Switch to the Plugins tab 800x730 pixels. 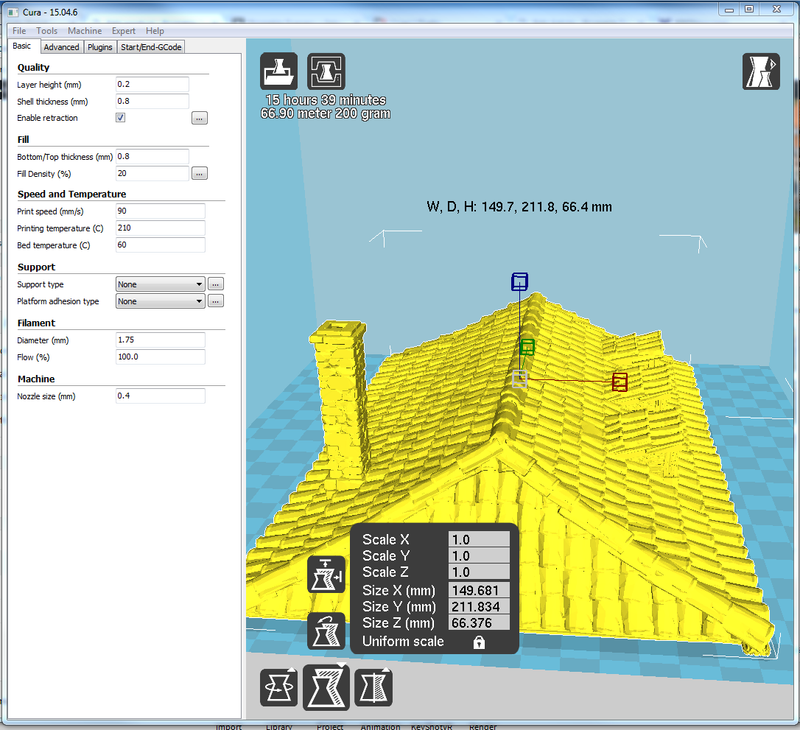pyautogui.click(x=99, y=47)
